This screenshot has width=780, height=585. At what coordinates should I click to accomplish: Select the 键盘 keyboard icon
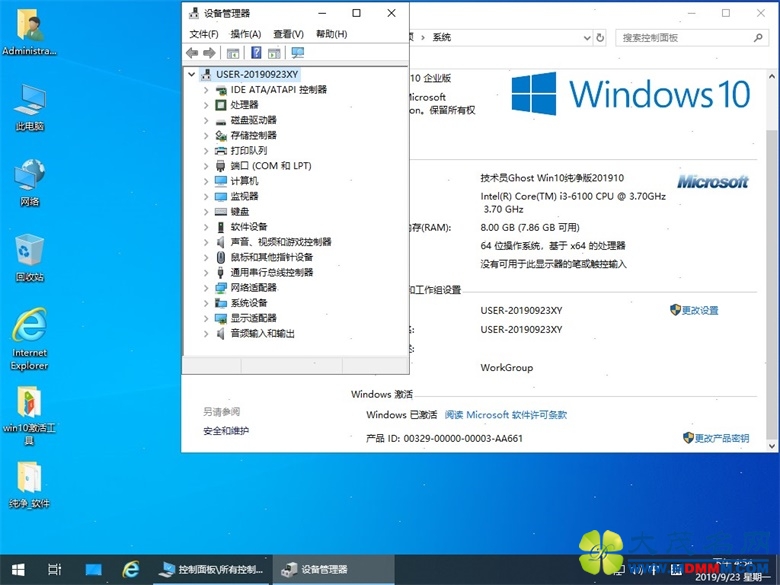[x=221, y=212]
